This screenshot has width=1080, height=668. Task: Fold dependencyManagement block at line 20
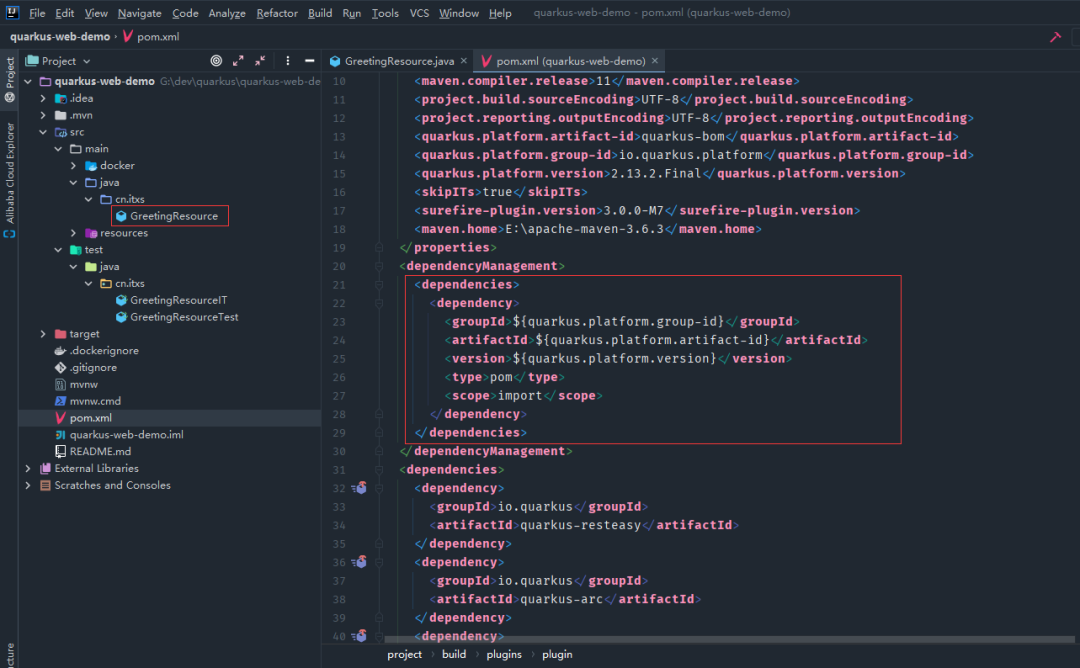click(379, 266)
